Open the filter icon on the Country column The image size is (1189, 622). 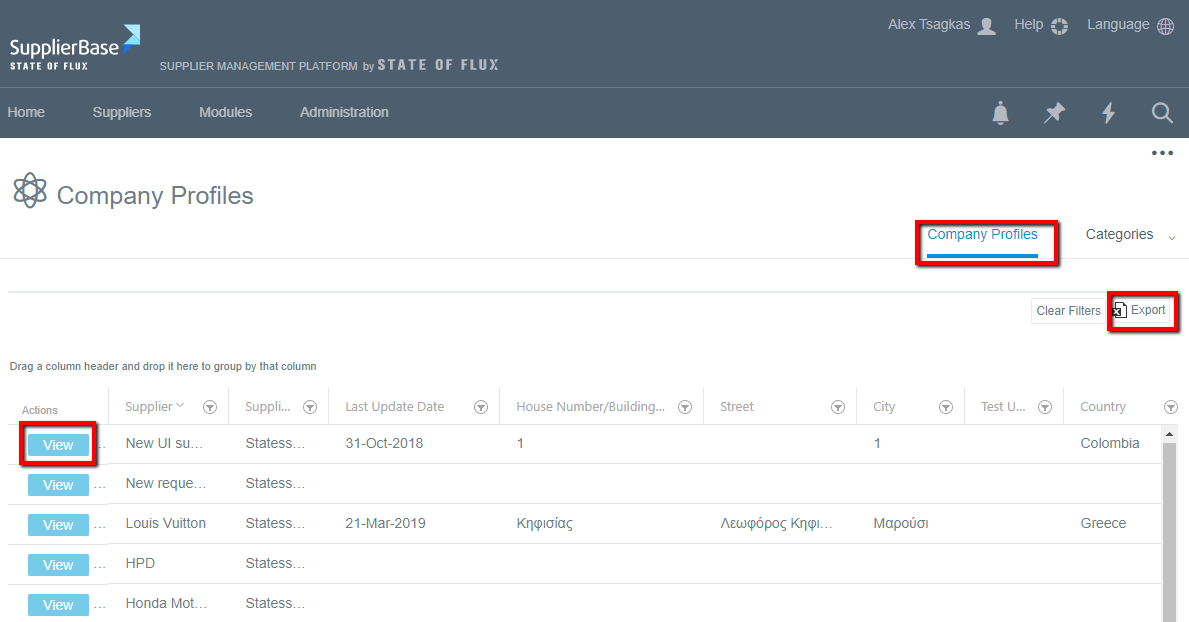1171,406
